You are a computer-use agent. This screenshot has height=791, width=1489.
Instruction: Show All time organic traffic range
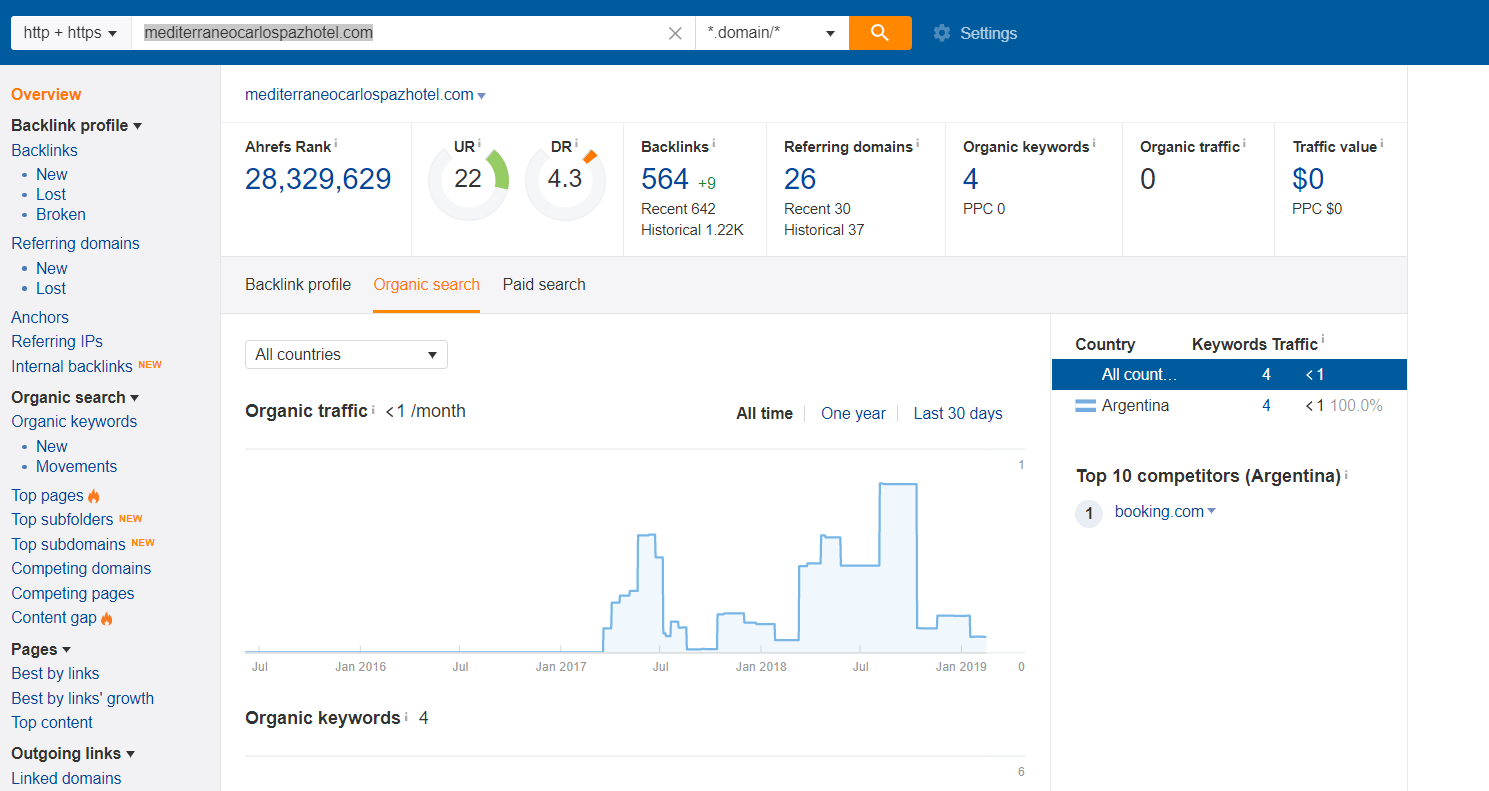765,414
